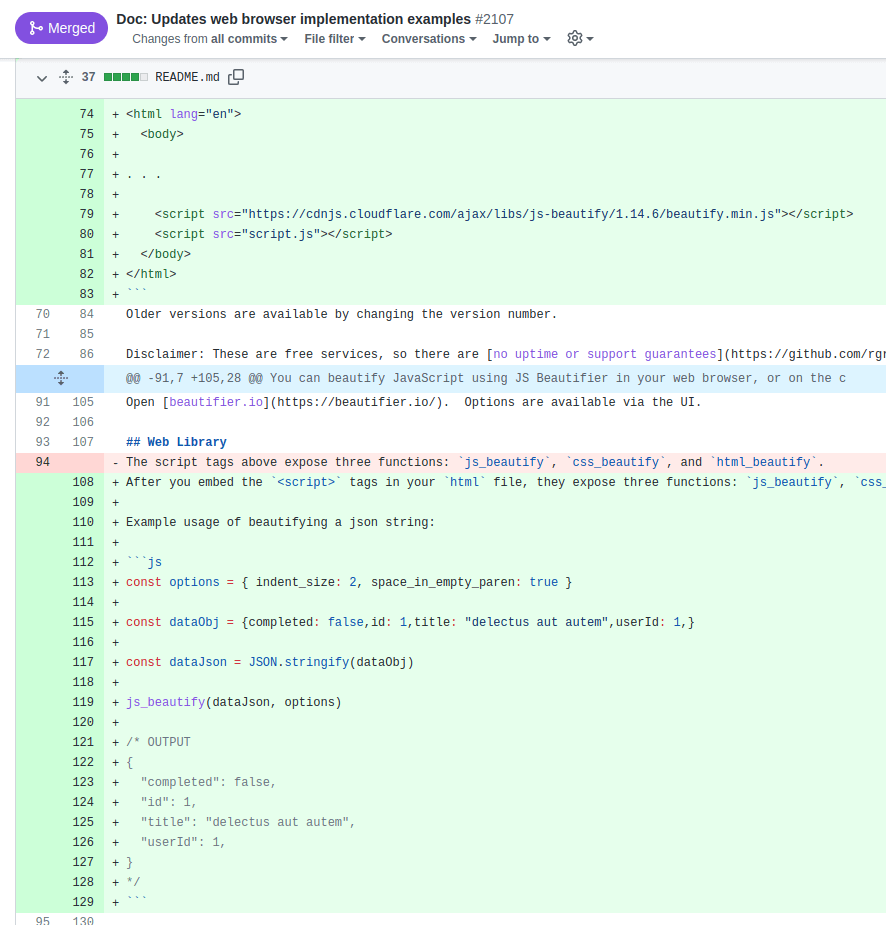The image size is (886, 925).
Task: Click the README.md file name
Action: pos(187,77)
